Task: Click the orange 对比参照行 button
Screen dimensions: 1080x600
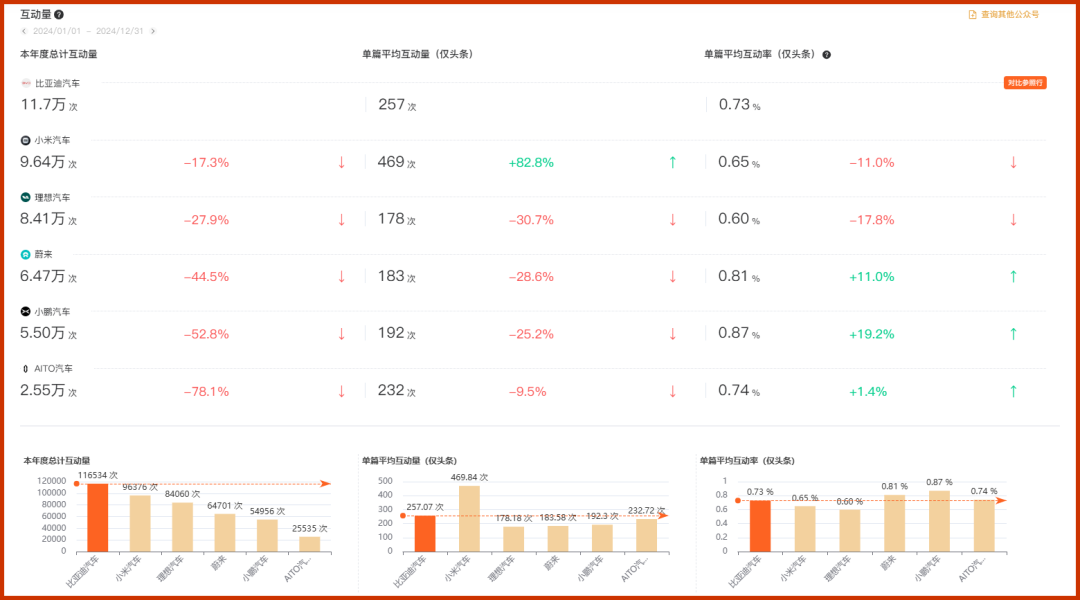Action: (x=1025, y=83)
